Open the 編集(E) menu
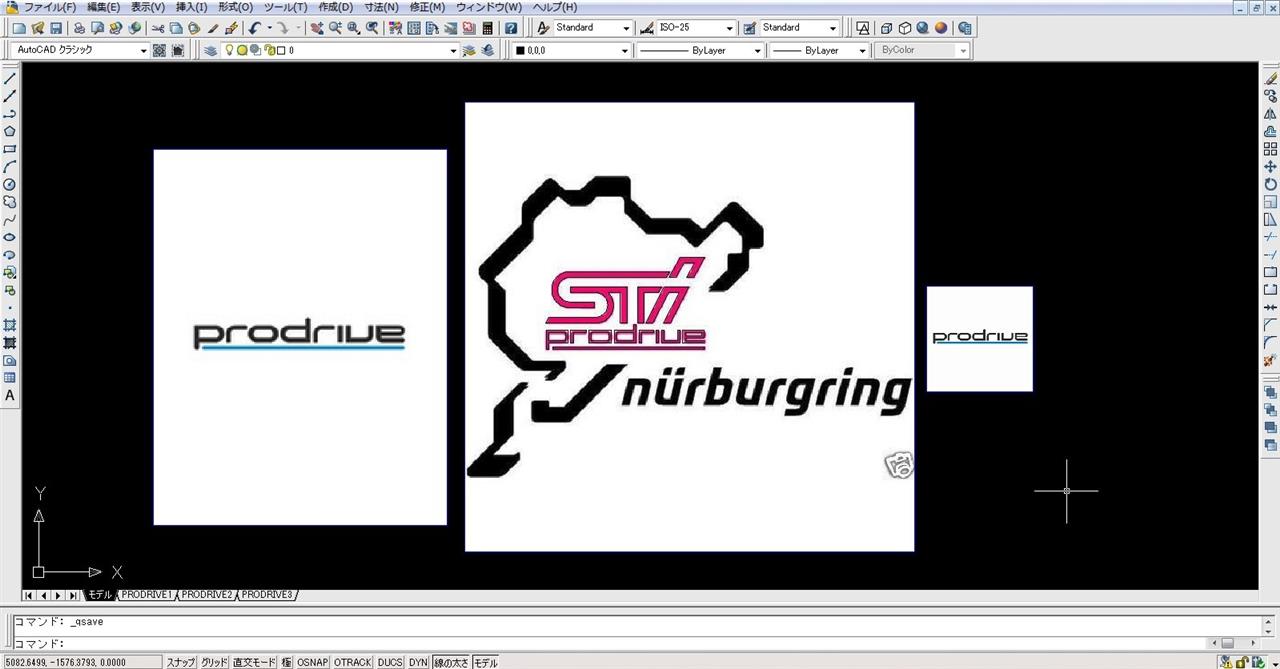 click(103, 7)
